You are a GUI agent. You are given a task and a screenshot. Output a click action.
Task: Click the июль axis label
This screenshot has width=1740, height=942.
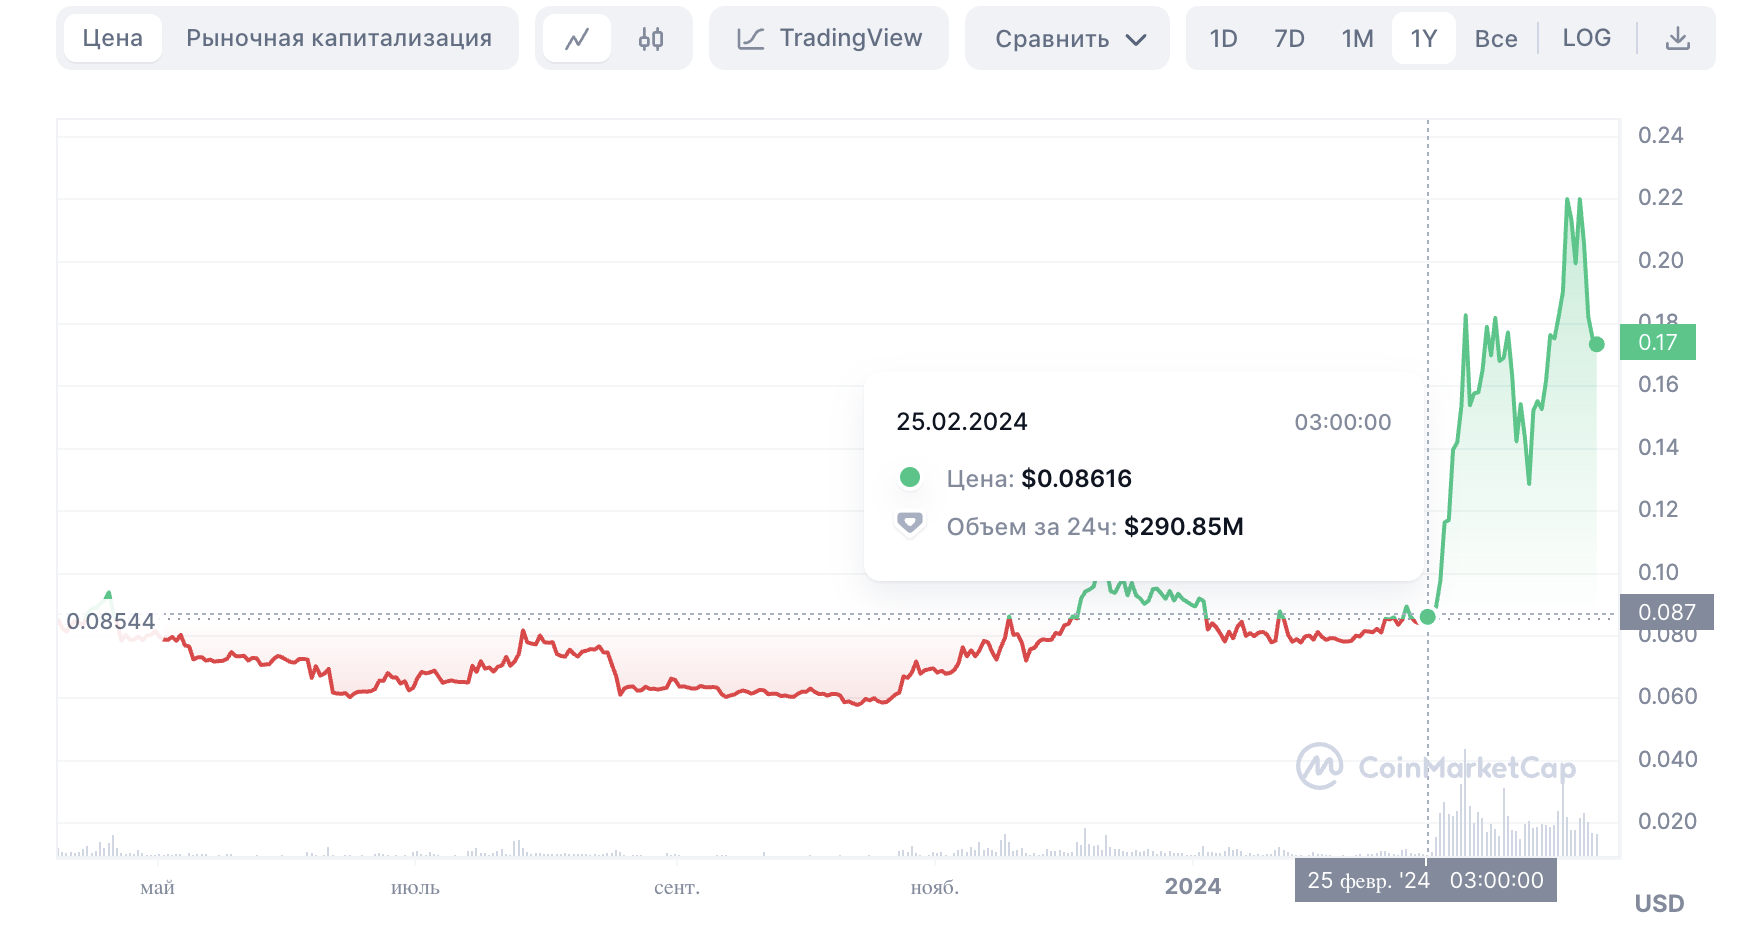415,887
